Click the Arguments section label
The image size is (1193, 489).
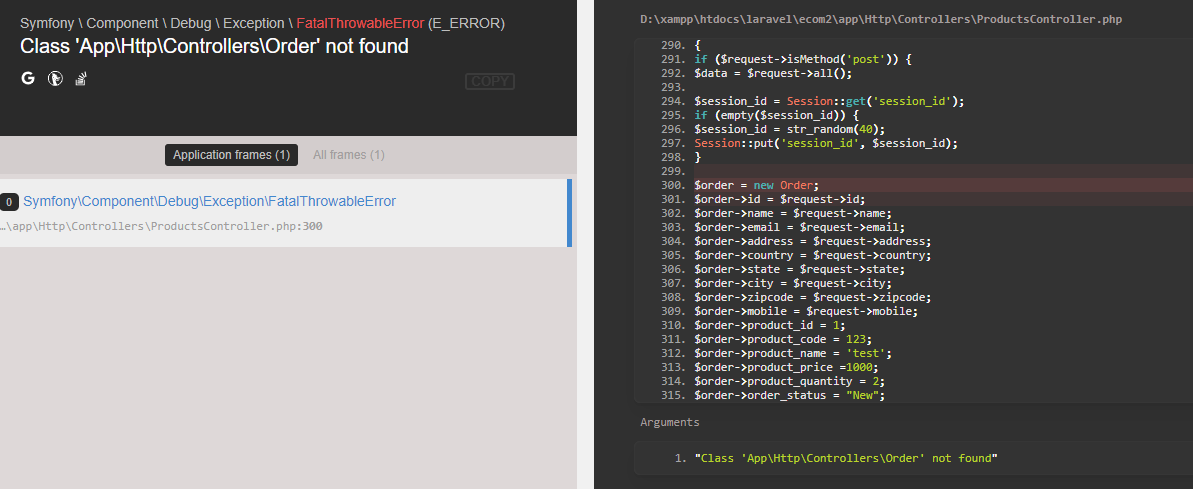click(670, 422)
